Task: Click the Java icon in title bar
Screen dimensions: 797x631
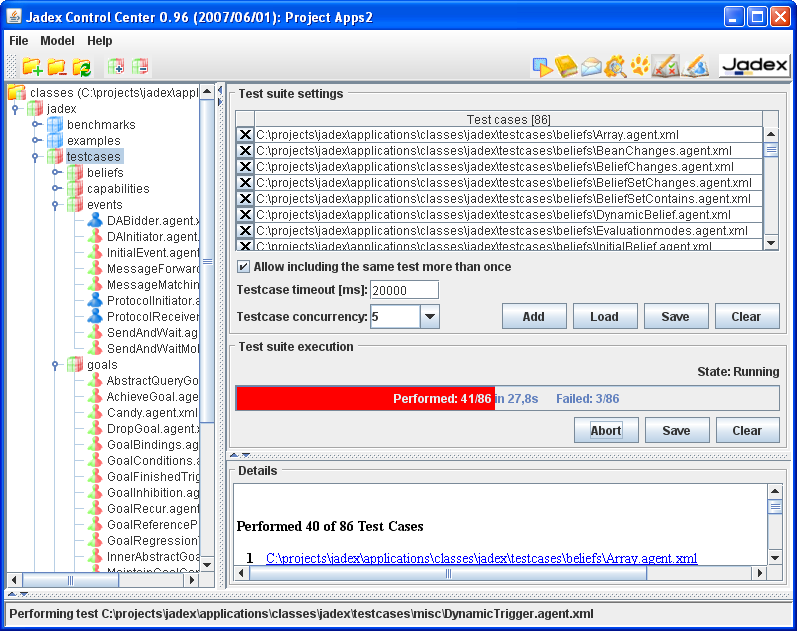Action: click(14, 16)
